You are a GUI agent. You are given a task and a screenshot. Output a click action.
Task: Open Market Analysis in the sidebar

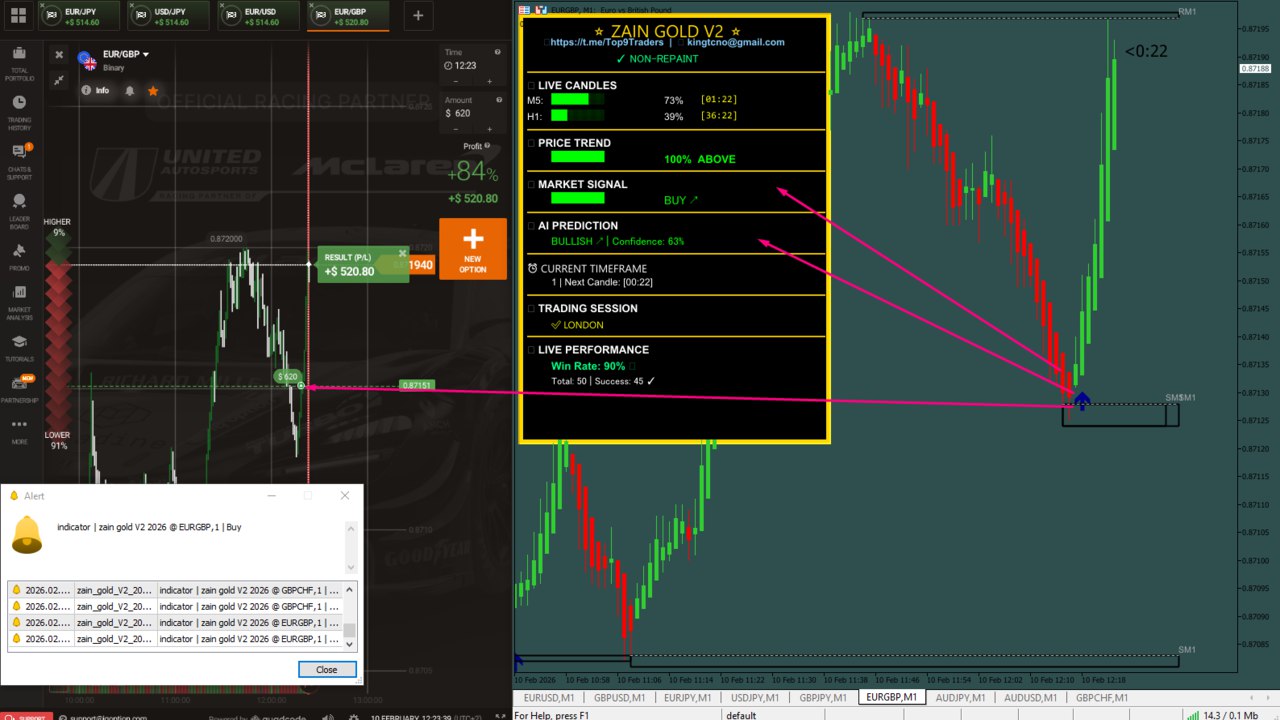coord(19,303)
